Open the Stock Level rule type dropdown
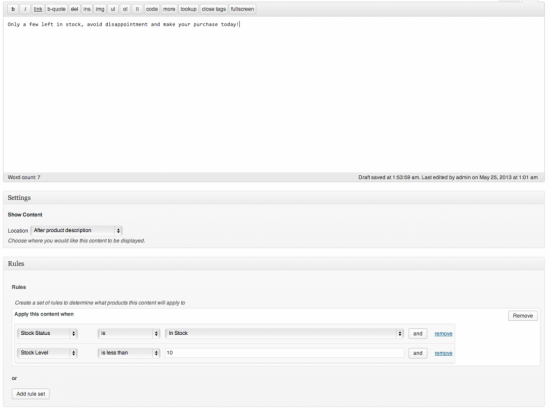The image size is (550, 410). [47, 353]
